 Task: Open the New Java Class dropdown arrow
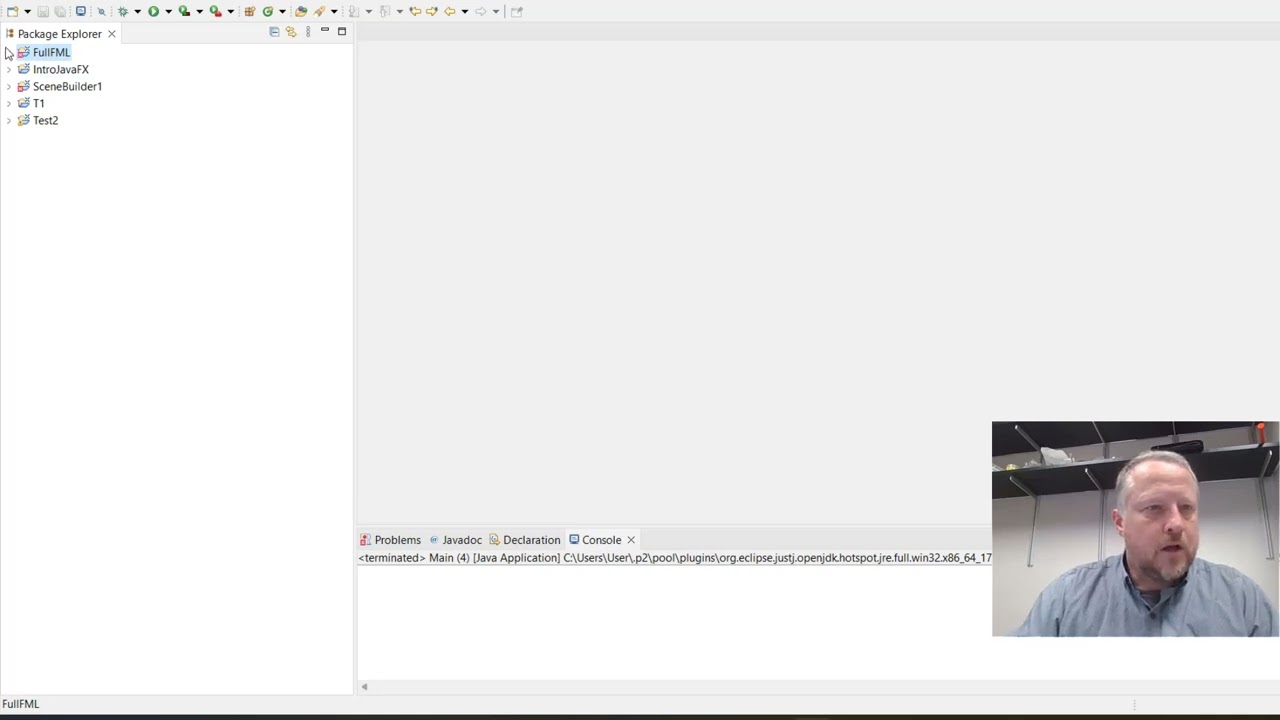[282, 11]
